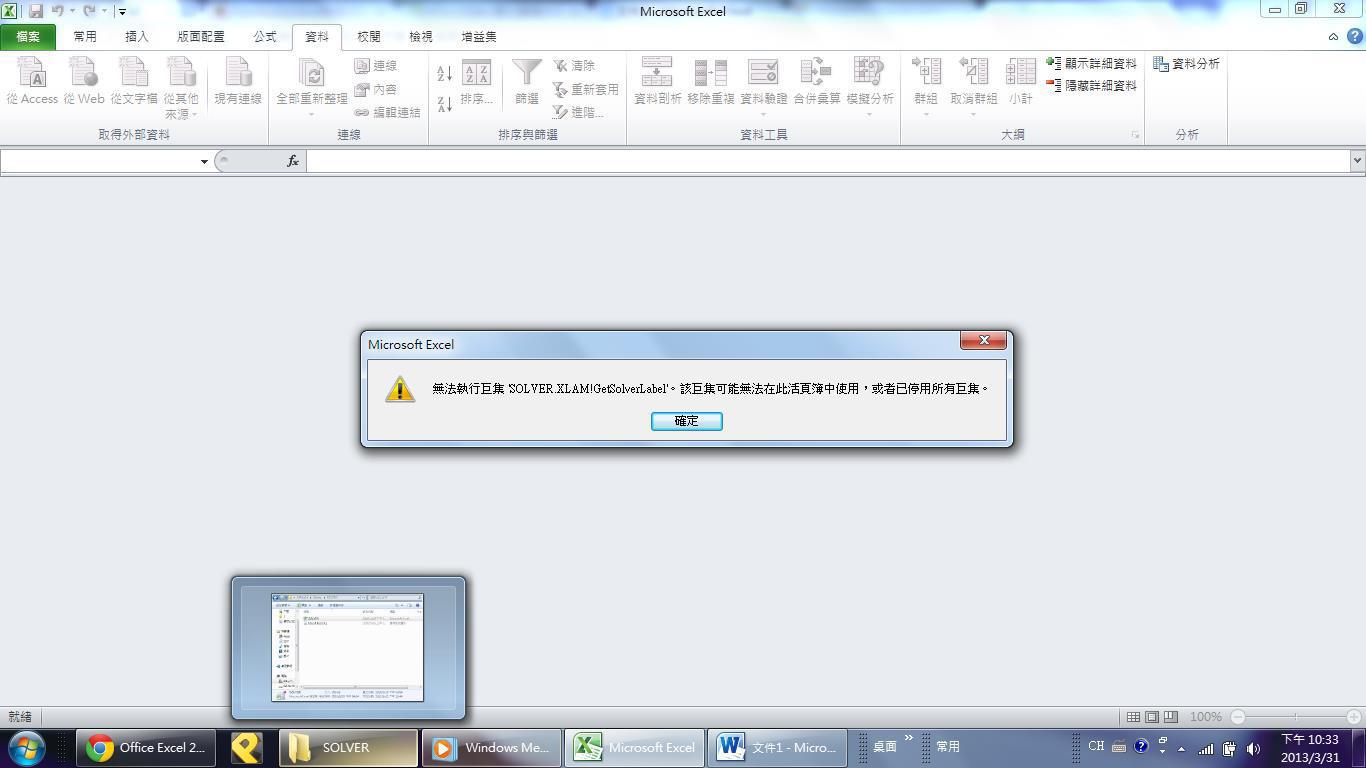Open 資料分析 data analysis tool
Image resolution: width=1366 pixels, height=768 pixels.
tap(1186, 63)
